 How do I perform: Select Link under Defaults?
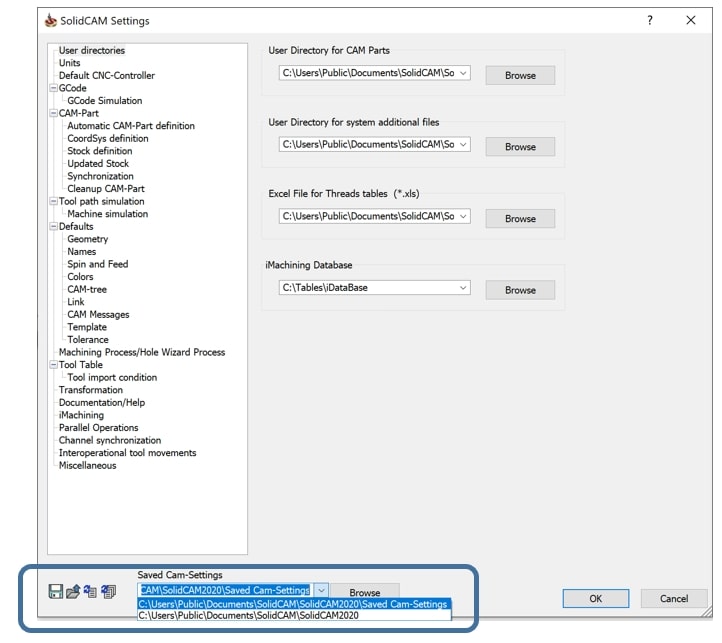[76, 302]
